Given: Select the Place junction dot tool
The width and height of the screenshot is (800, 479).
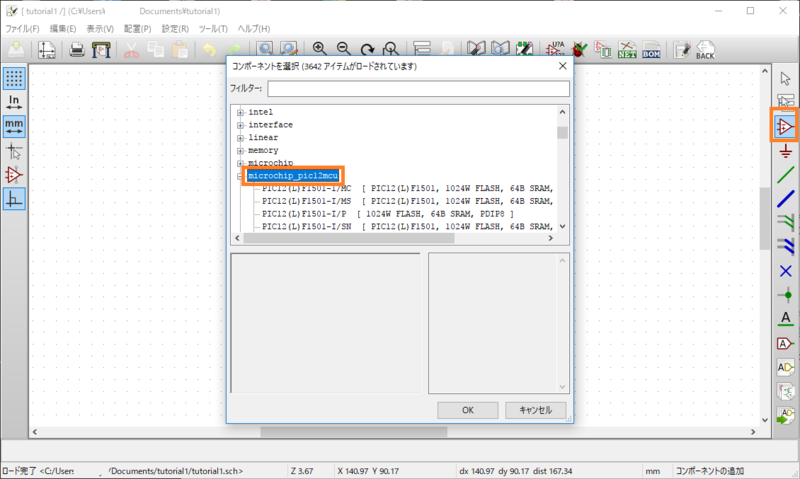Looking at the screenshot, I should click(x=785, y=295).
